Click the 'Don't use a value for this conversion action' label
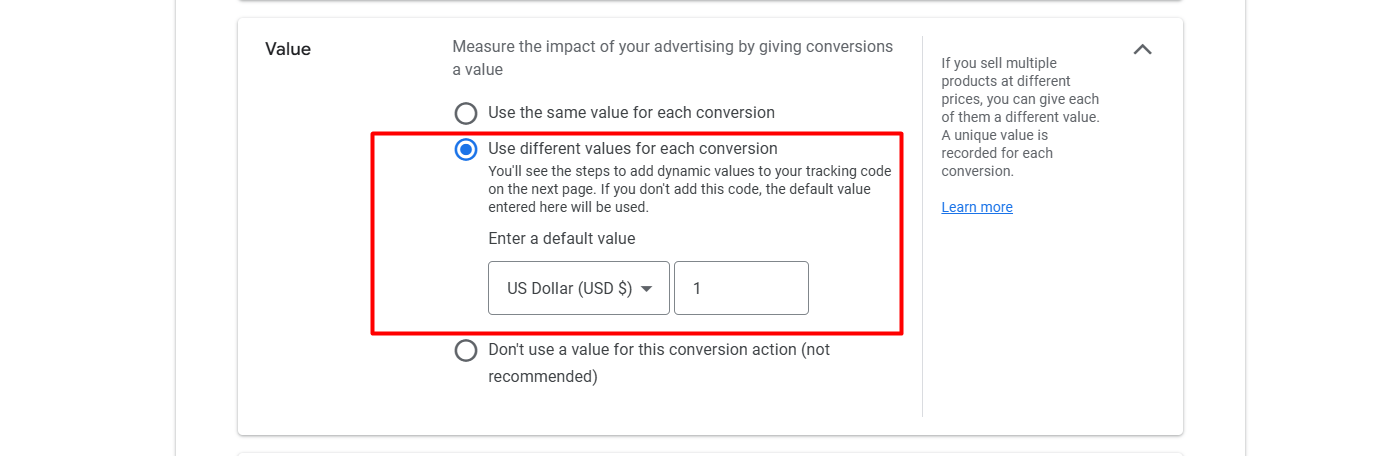Screen dimensions: 1387x456 tap(658, 350)
